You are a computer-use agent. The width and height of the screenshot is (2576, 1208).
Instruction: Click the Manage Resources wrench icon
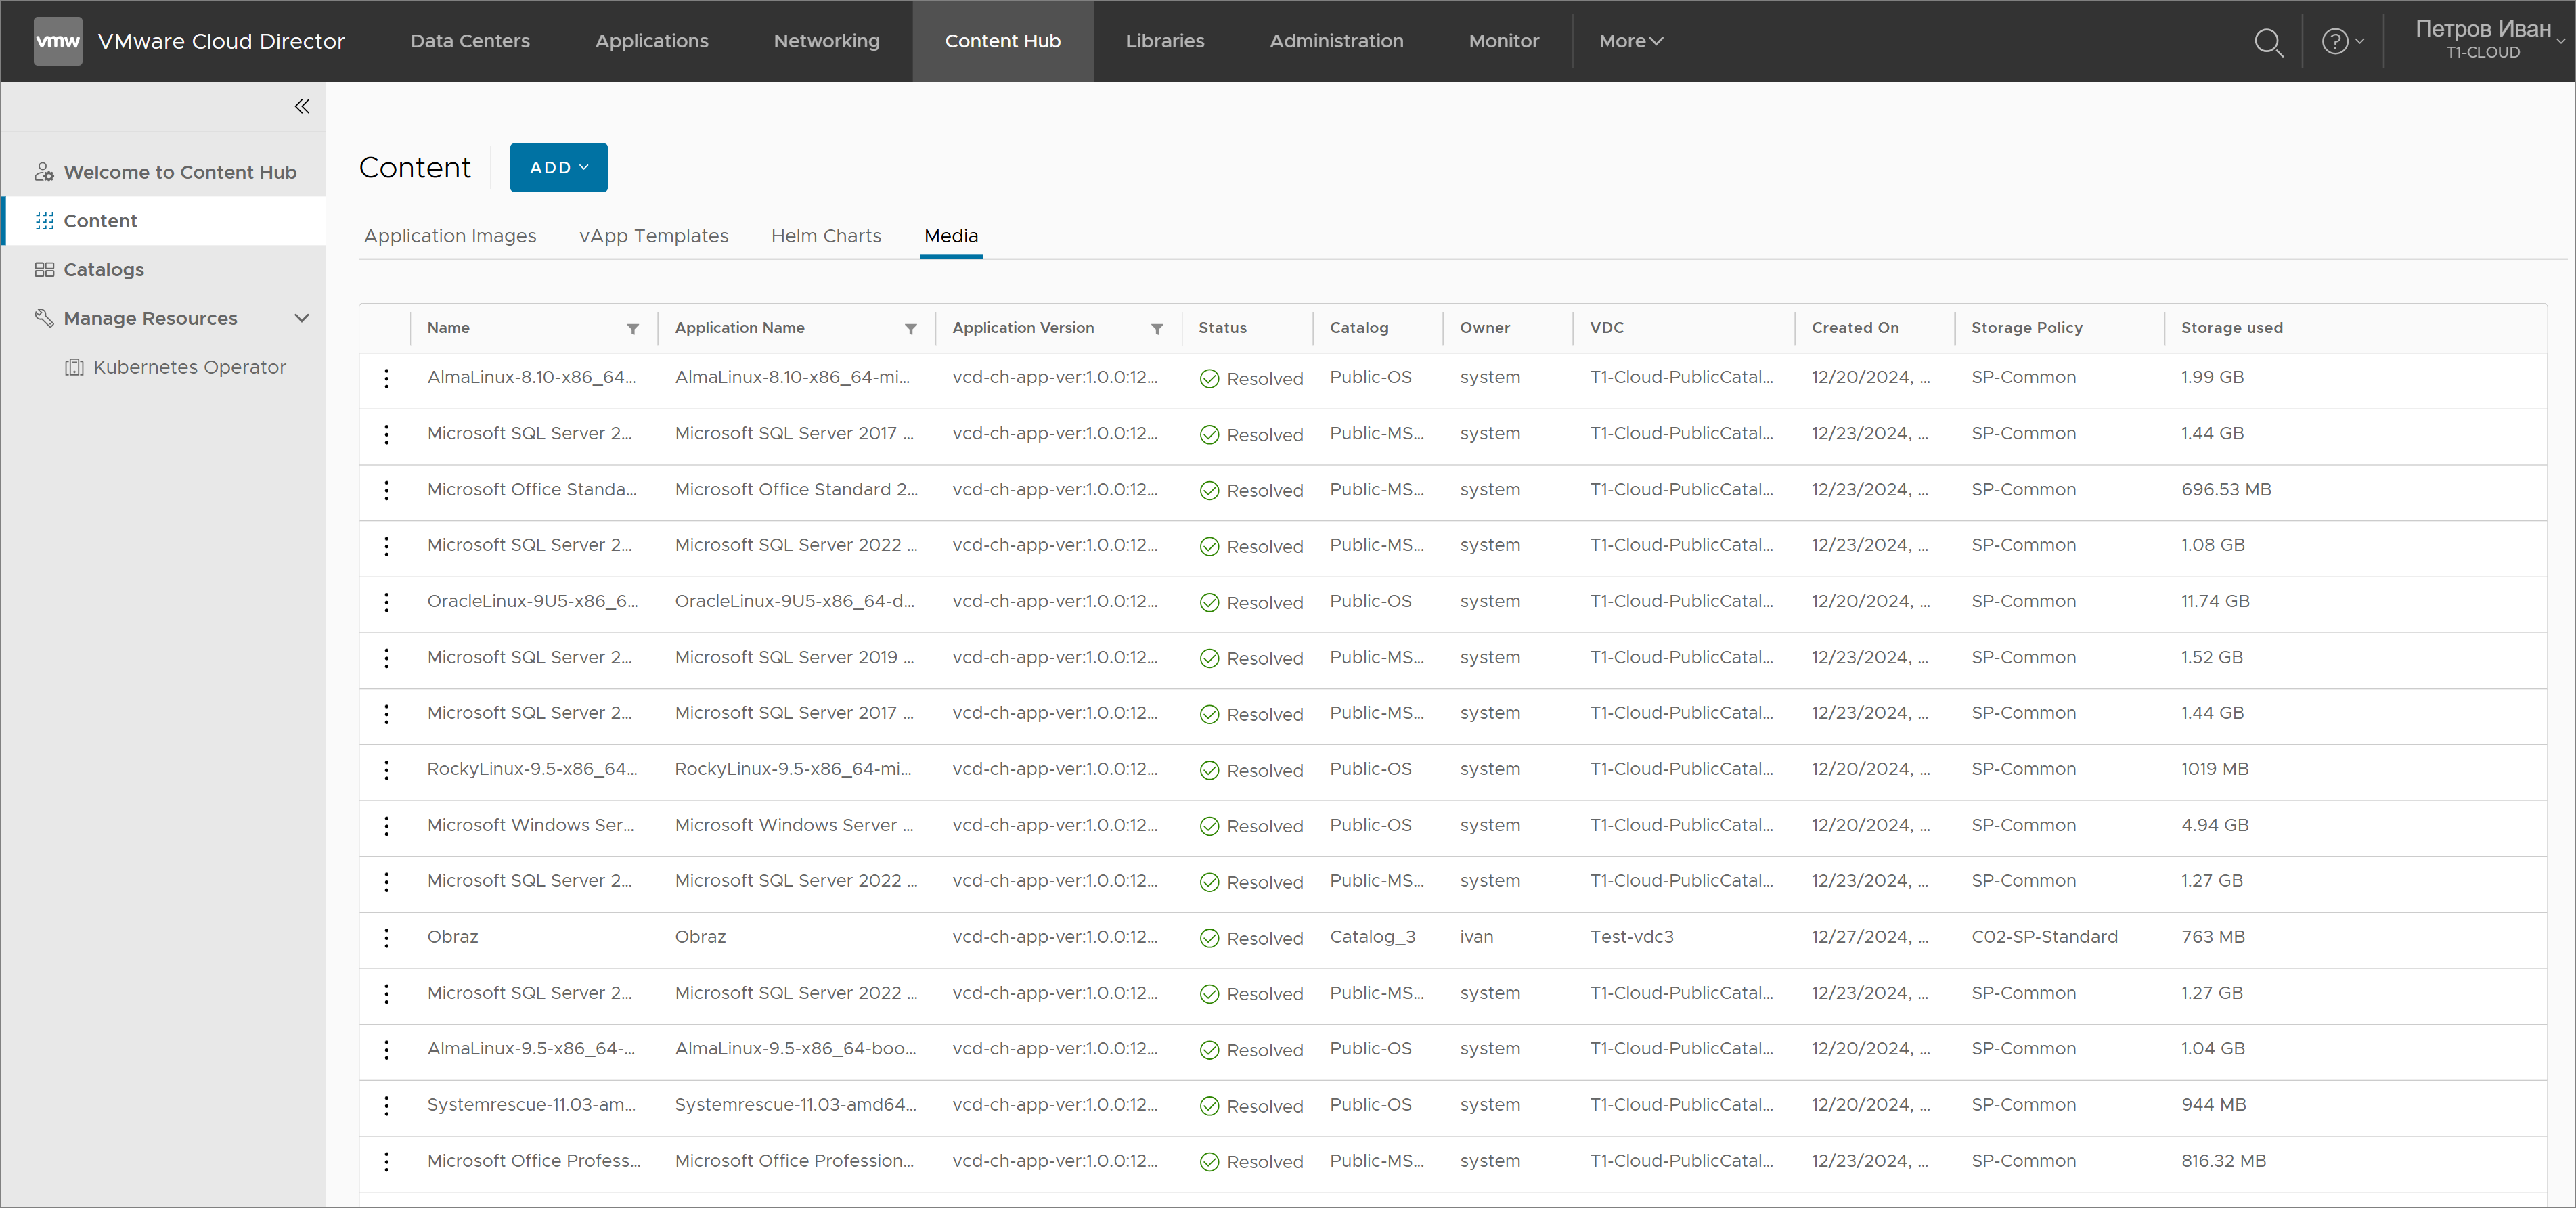coord(44,318)
